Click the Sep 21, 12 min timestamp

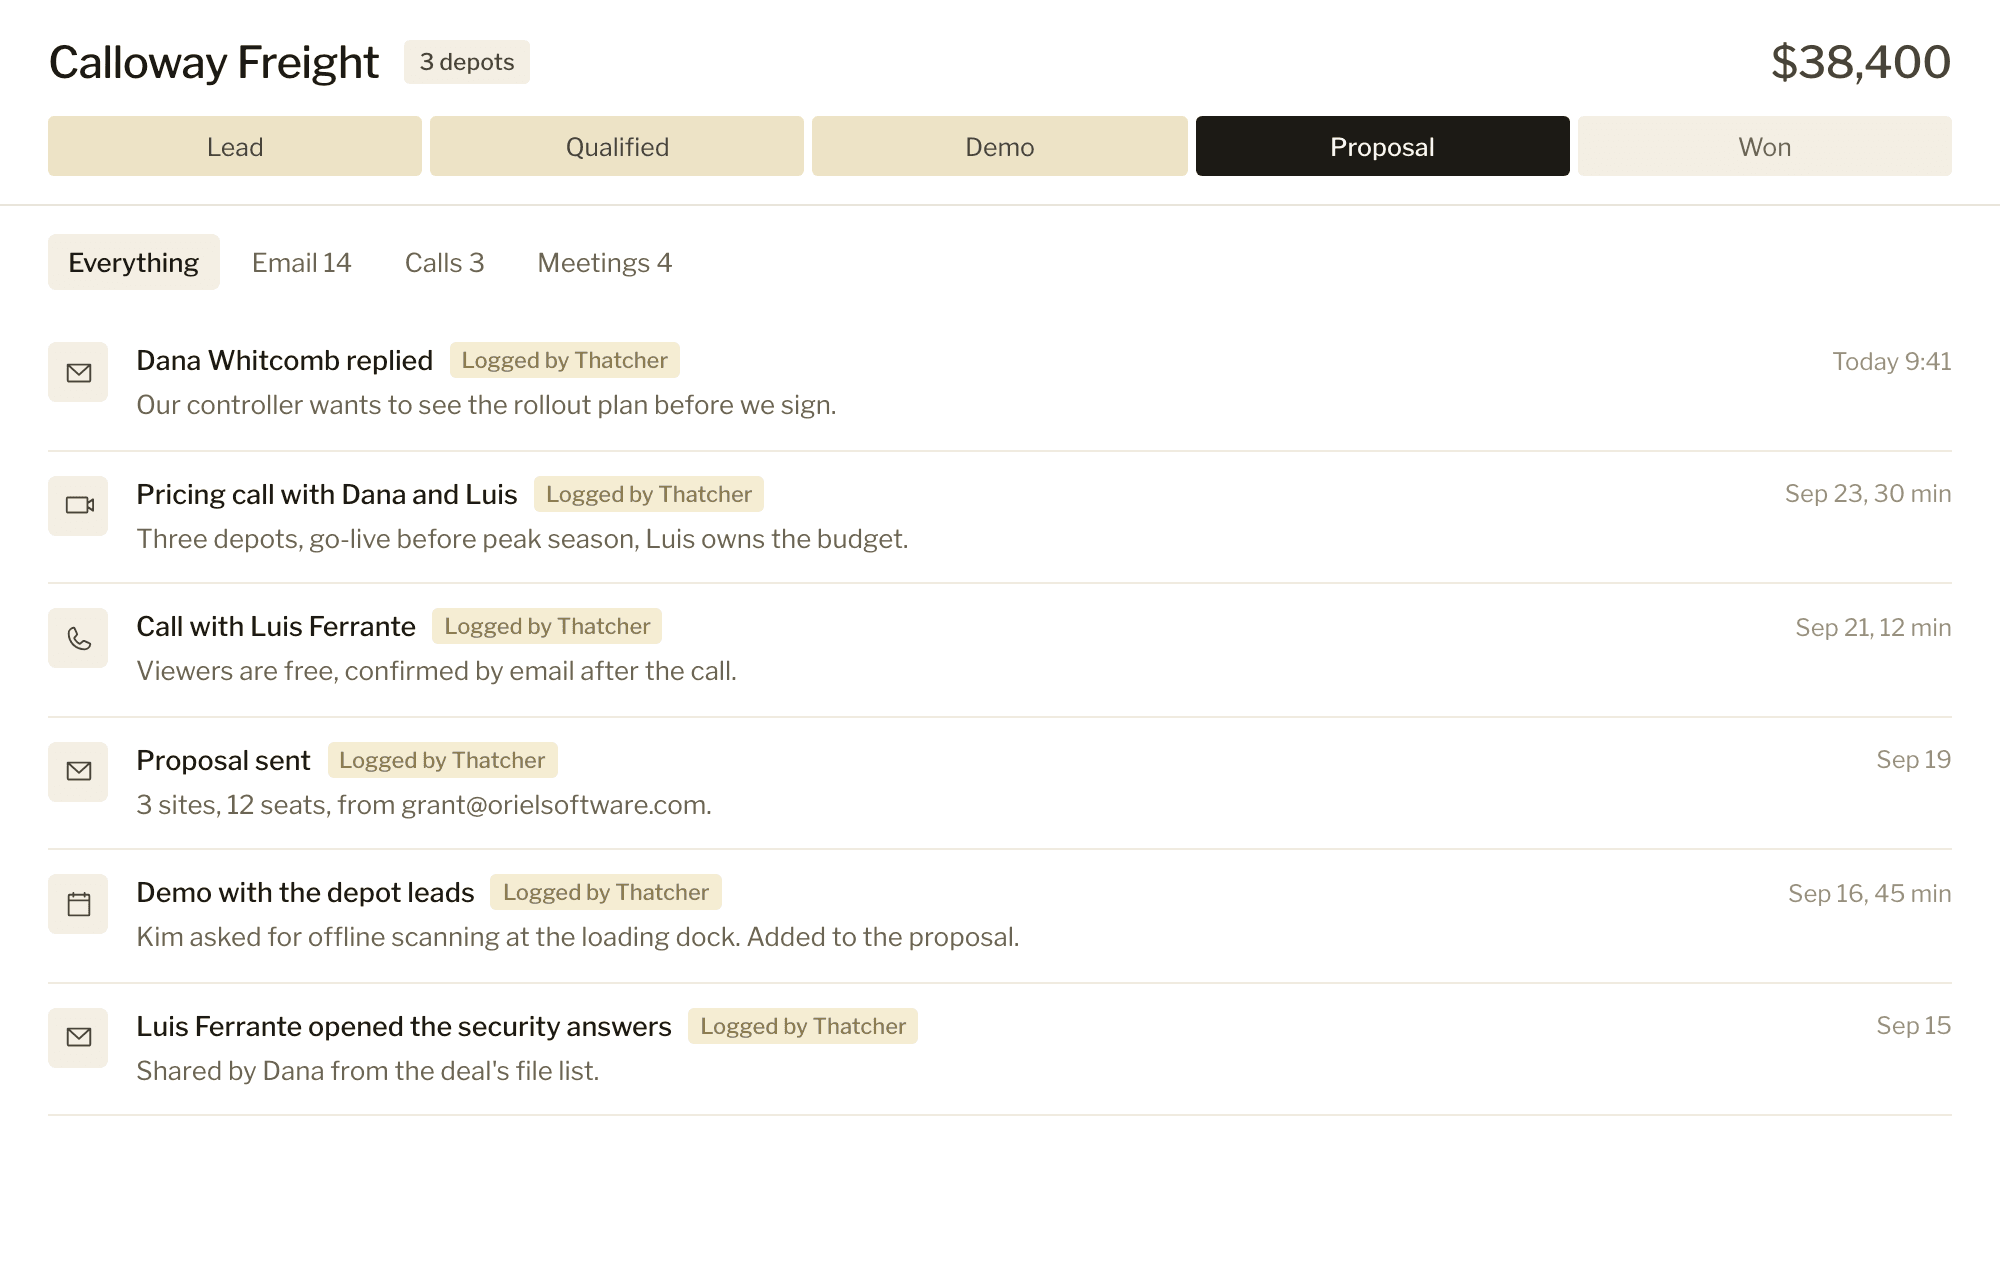(1873, 627)
